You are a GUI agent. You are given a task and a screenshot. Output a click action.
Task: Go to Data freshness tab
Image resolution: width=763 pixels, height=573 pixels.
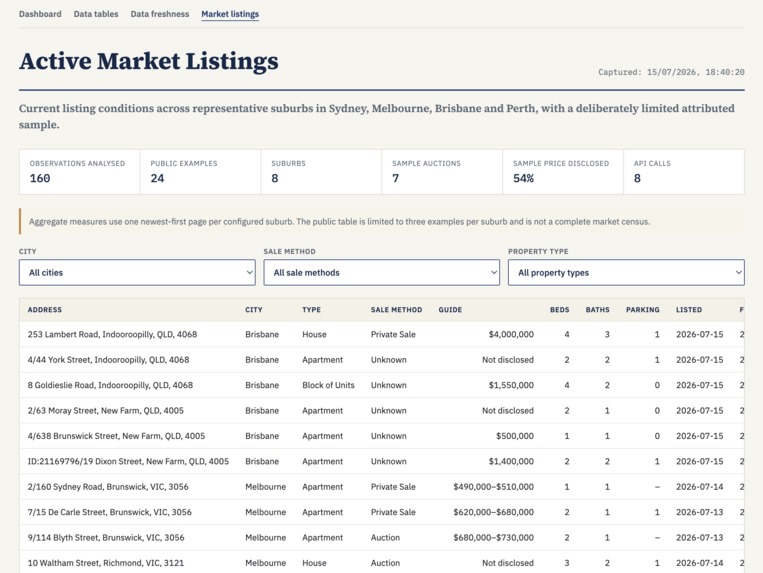point(160,14)
